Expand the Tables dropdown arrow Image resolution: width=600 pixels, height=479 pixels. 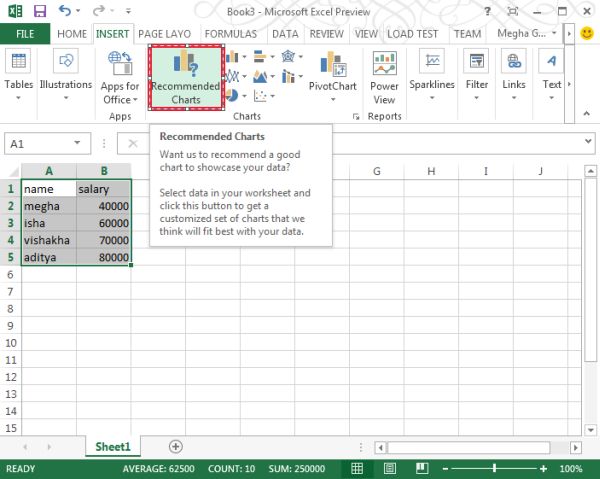click(18, 98)
